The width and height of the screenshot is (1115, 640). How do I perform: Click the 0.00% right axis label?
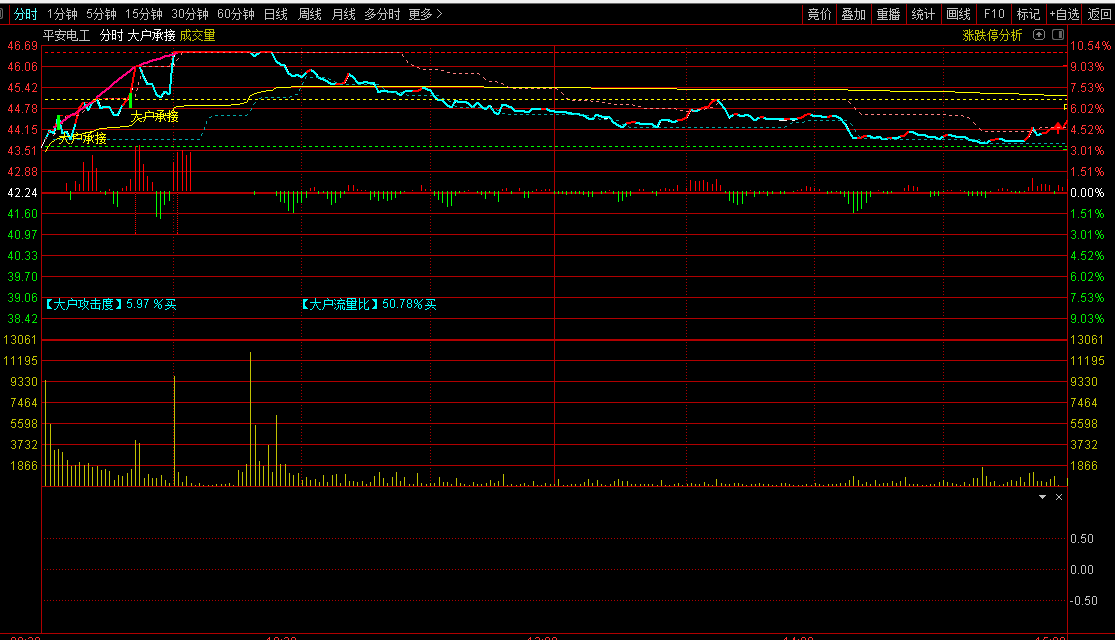coord(1087,193)
